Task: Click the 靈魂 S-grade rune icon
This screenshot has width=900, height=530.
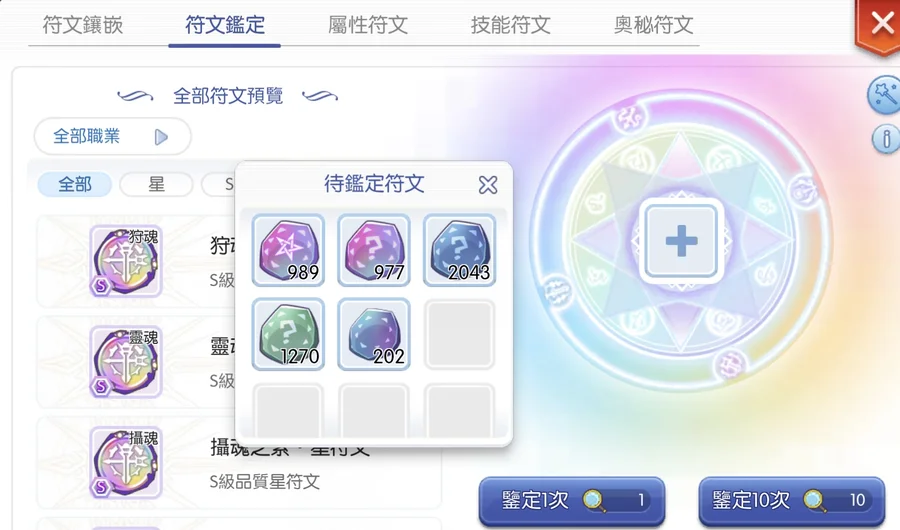Action: (x=126, y=362)
